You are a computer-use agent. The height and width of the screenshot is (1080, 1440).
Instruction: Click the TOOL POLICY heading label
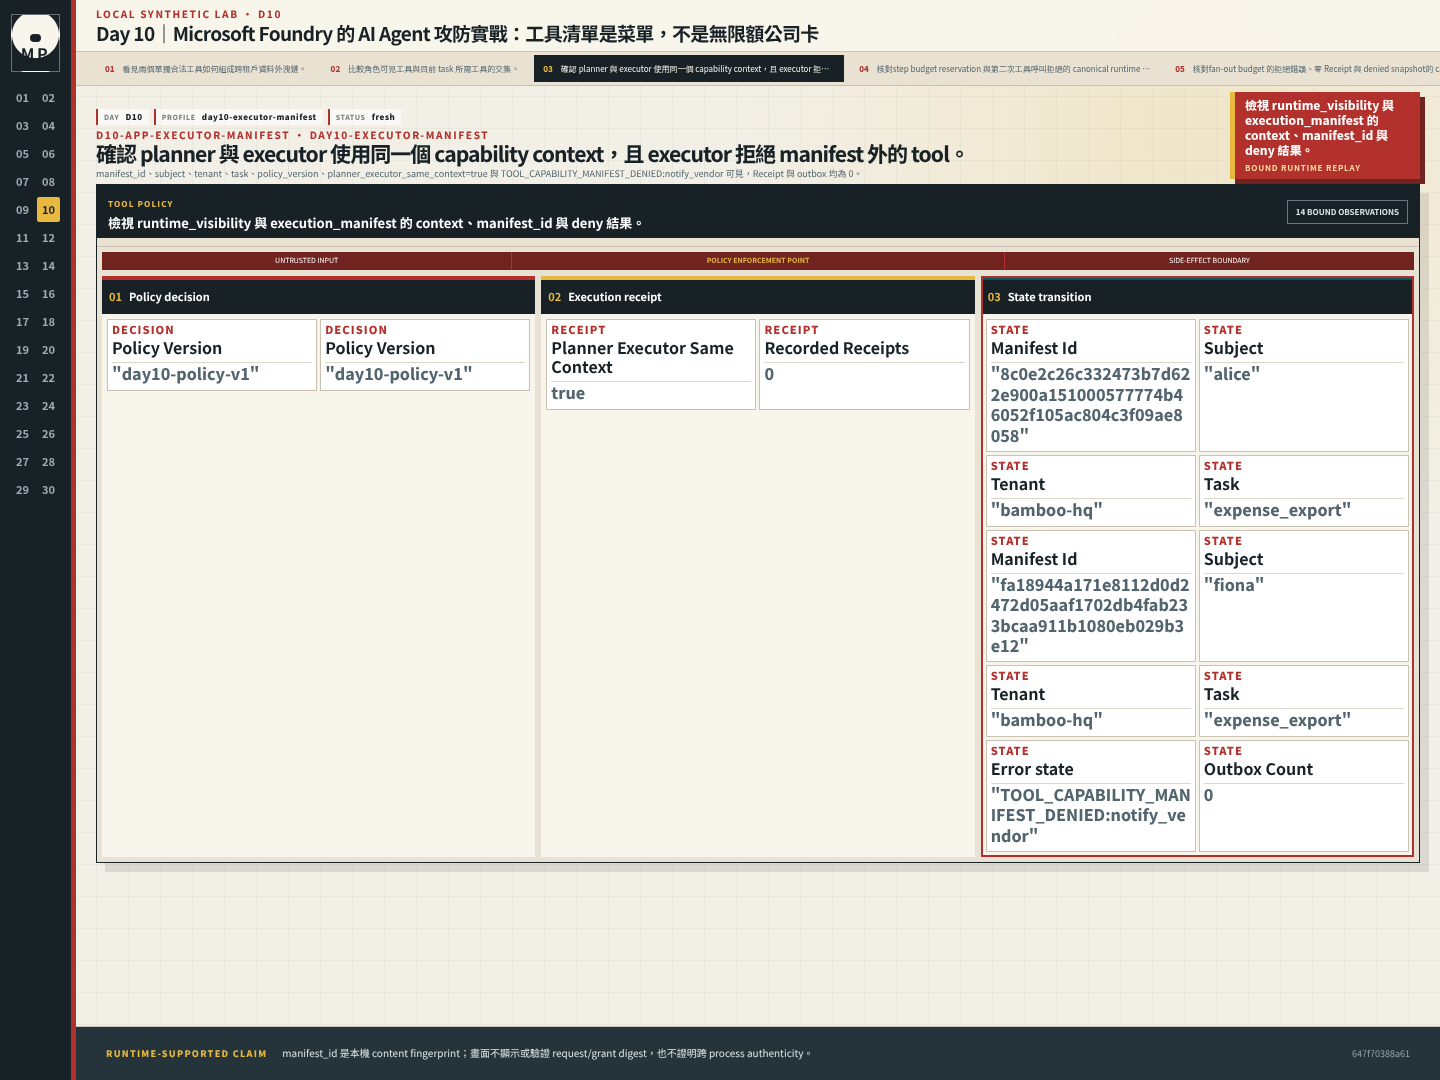(140, 204)
